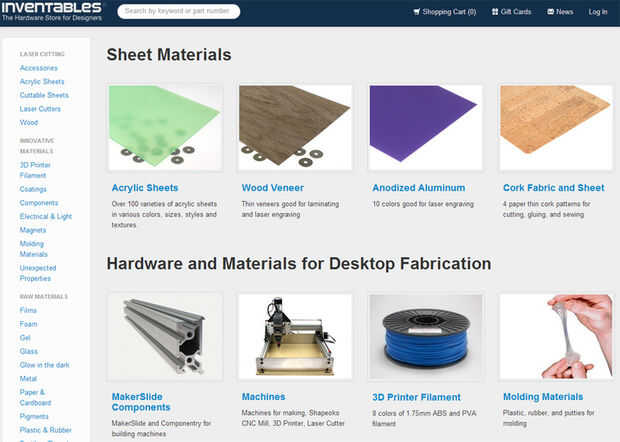620x442 pixels.
Task: Select Components in sidebar
Action: tap(39, 203)
